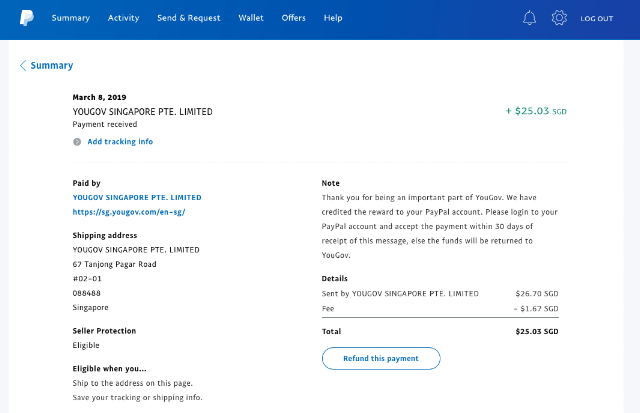Click the Refund this payment button

click(381, 358)
